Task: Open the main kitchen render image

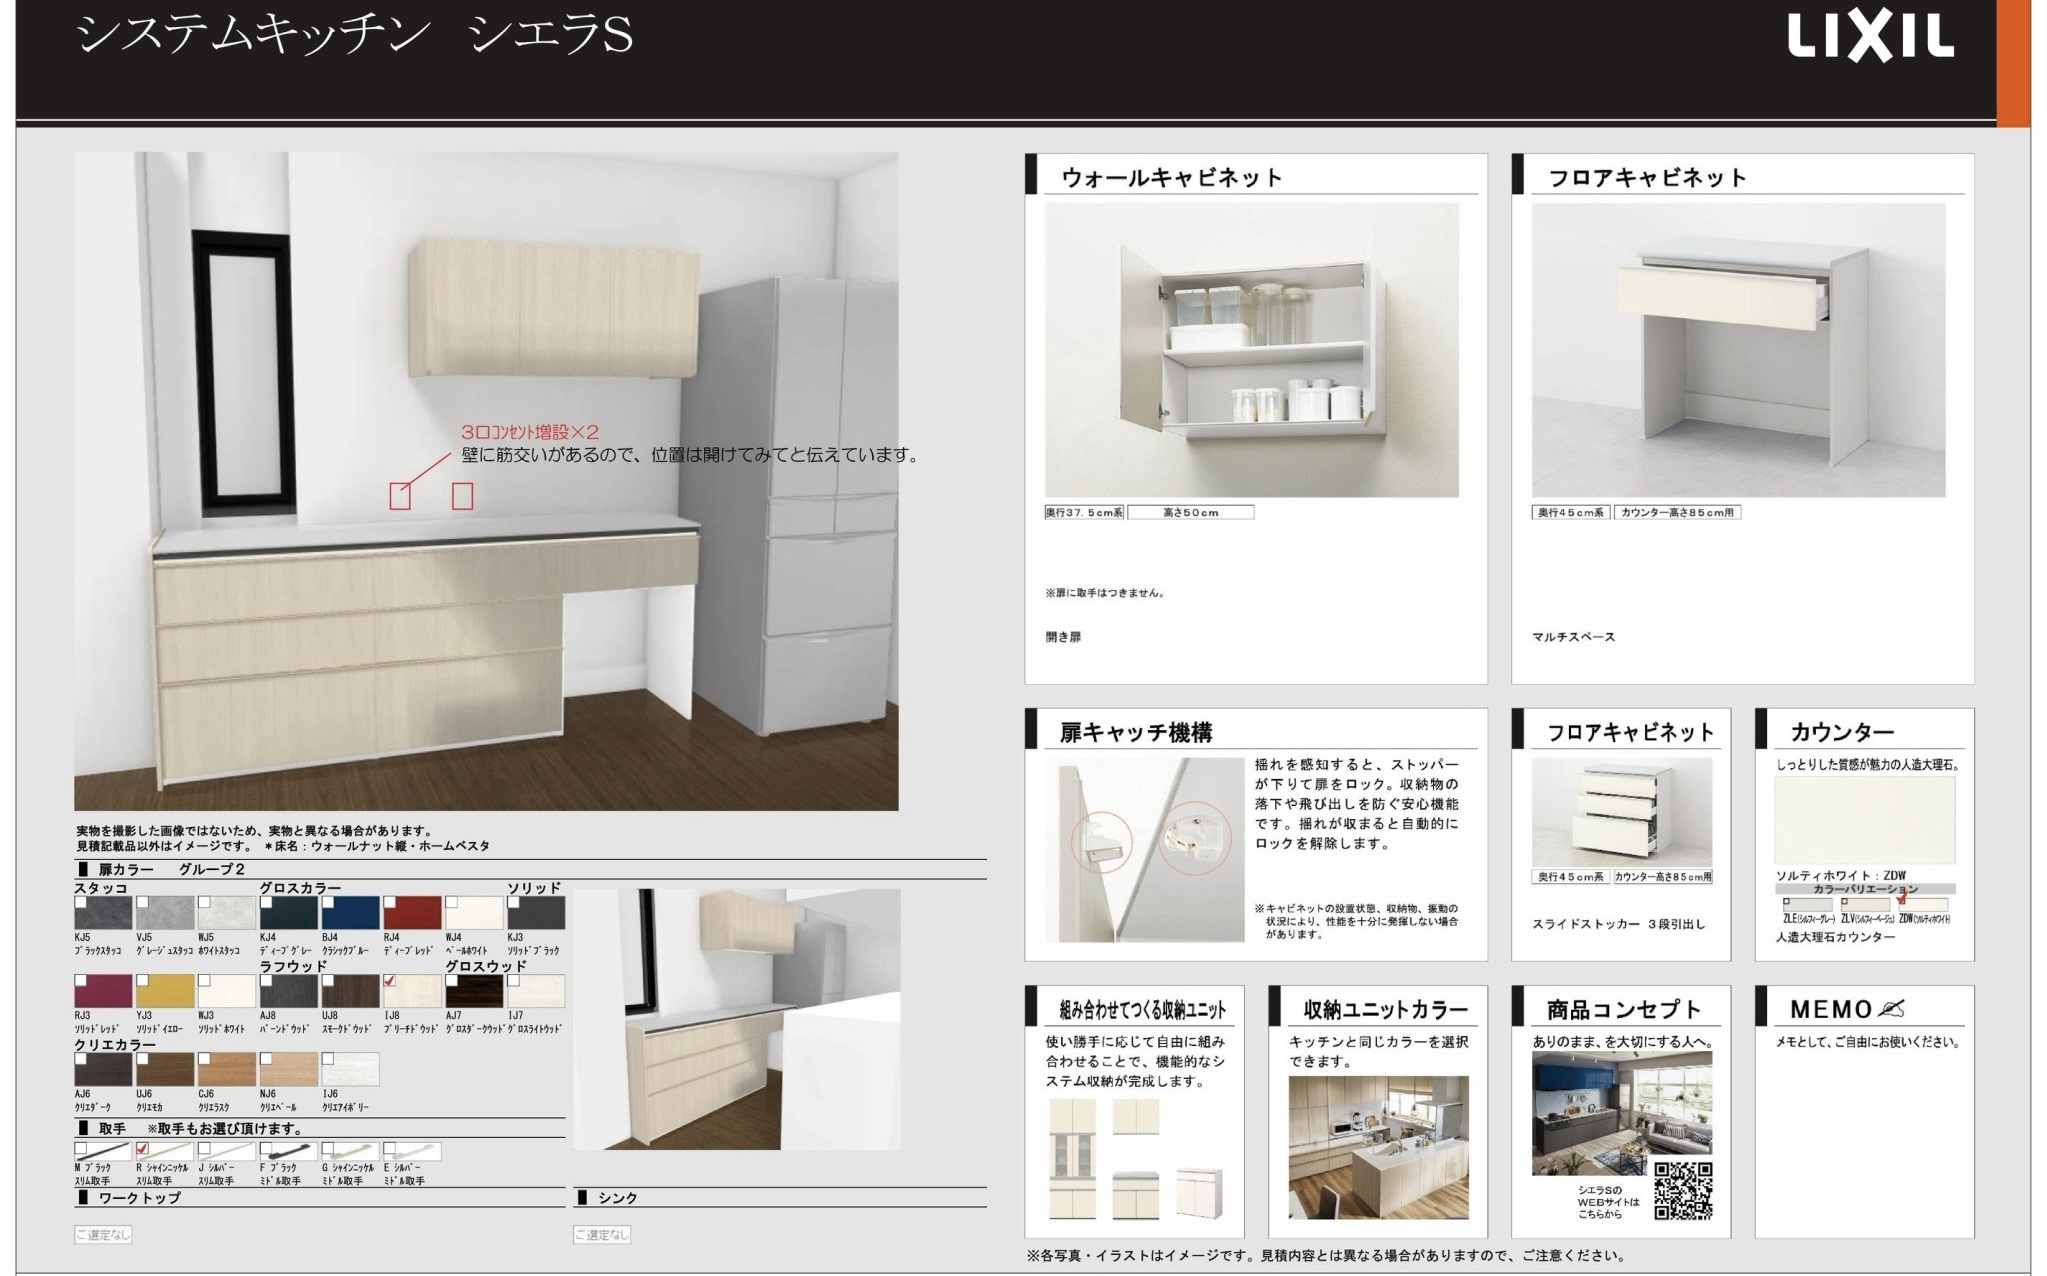Action: [486, 481]
